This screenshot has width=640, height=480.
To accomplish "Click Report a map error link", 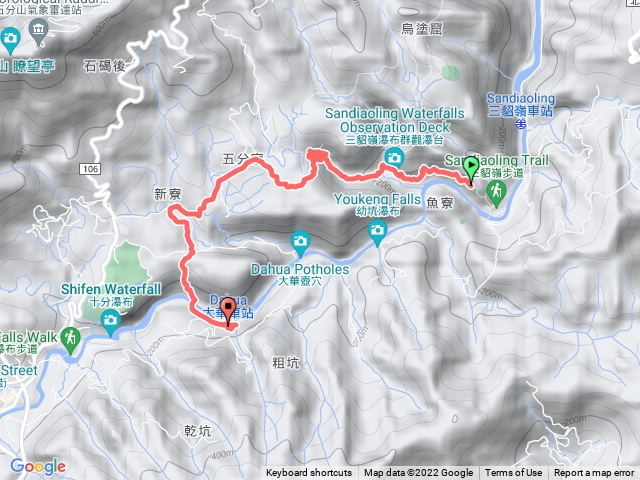I will click(594, 473).
